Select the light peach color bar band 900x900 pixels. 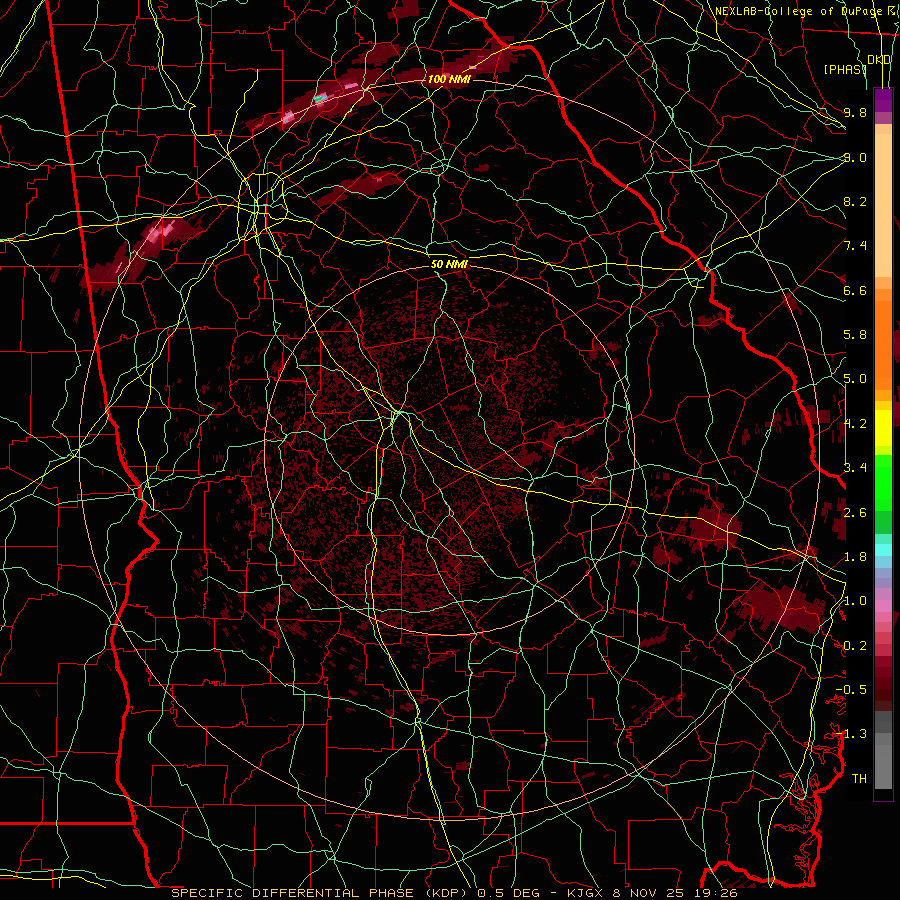click(x=883, y=205)
